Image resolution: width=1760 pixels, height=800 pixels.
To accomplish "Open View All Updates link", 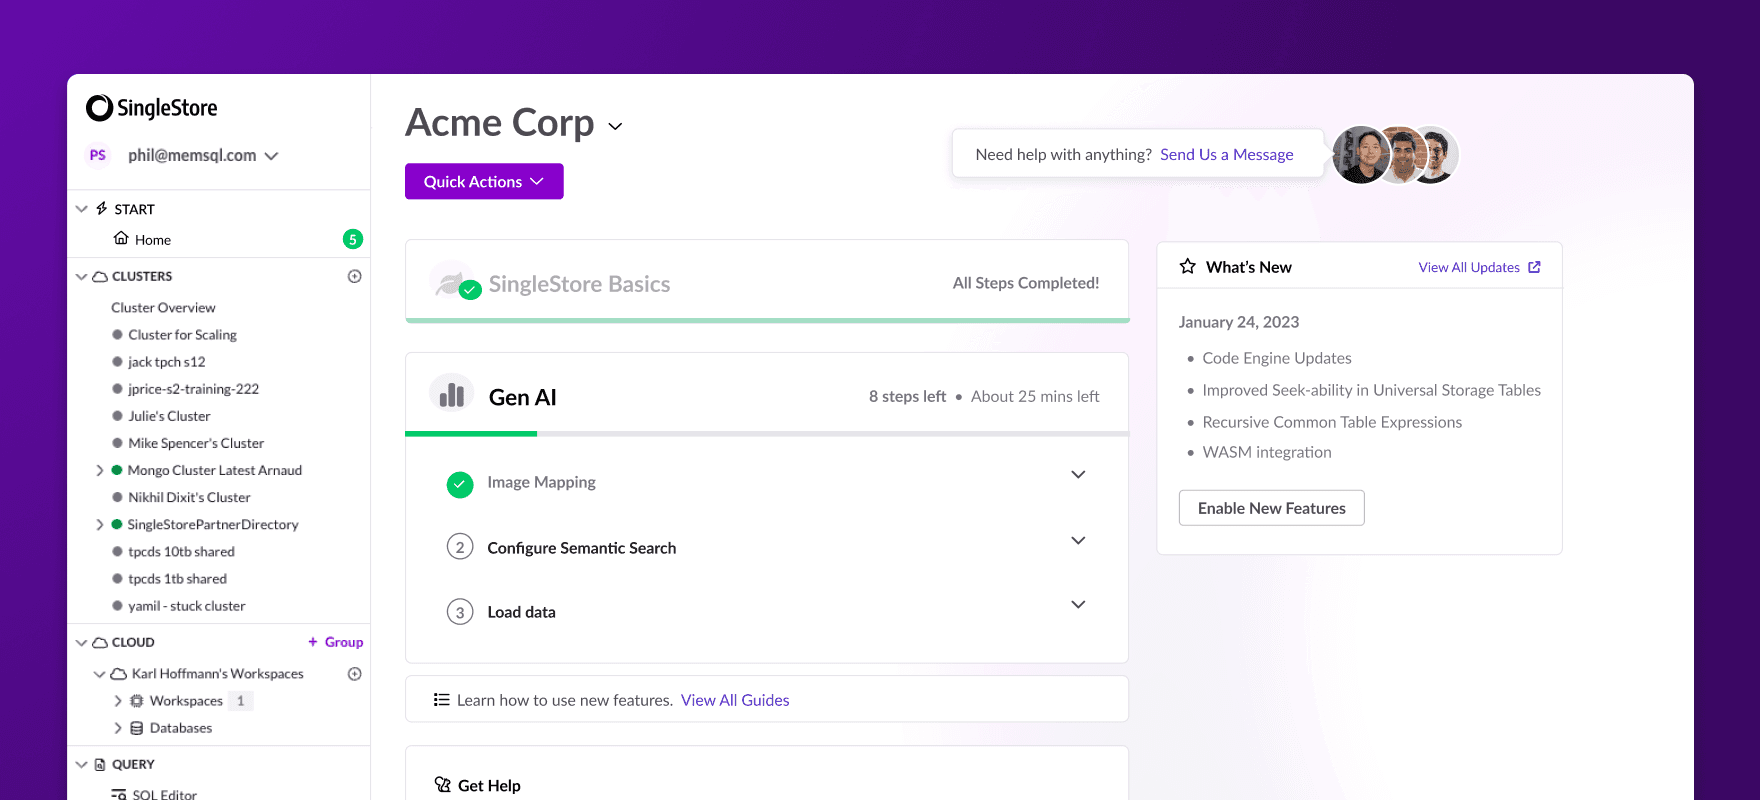I will 1479,267.
